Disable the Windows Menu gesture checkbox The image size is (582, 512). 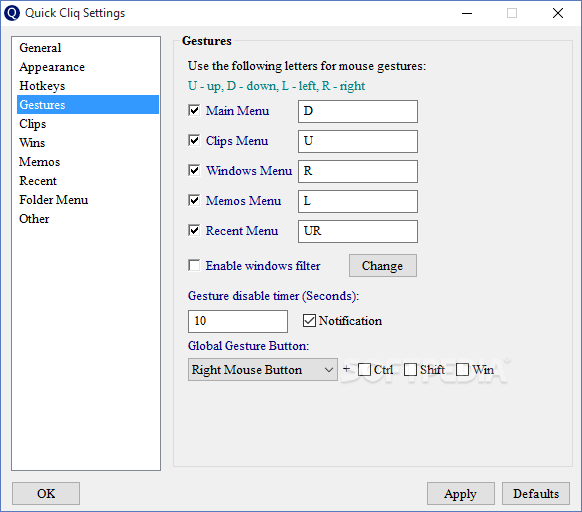(194, 170)
